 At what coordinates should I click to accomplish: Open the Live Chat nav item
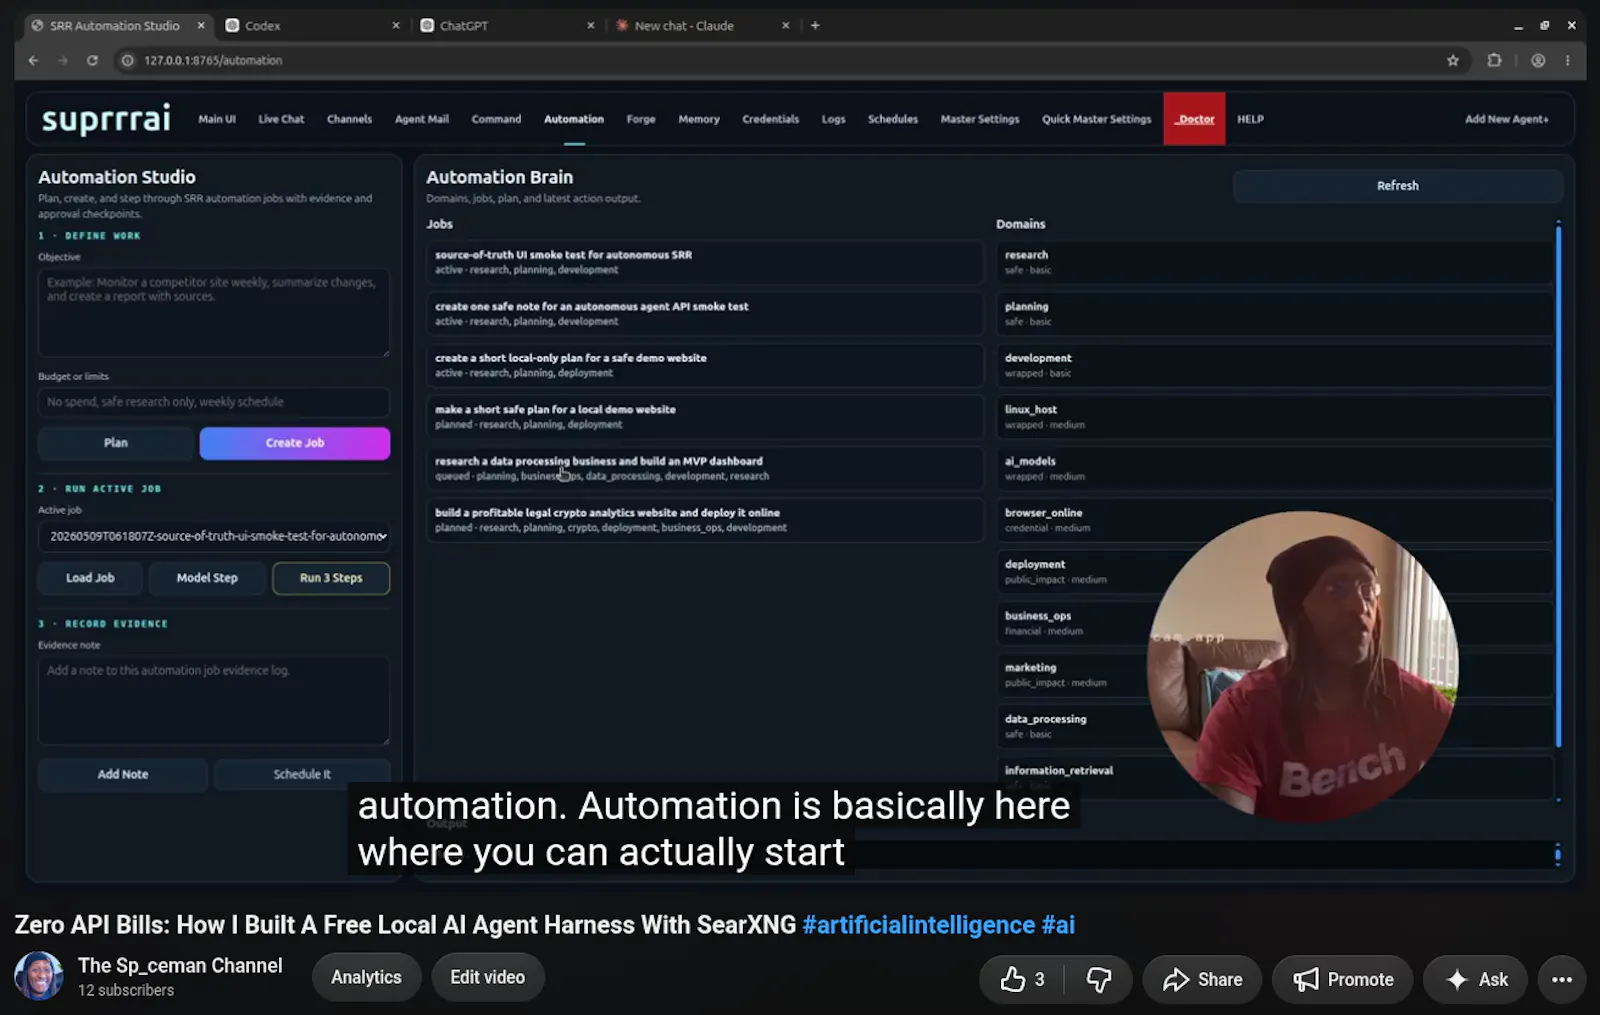[x=281, y=119]
